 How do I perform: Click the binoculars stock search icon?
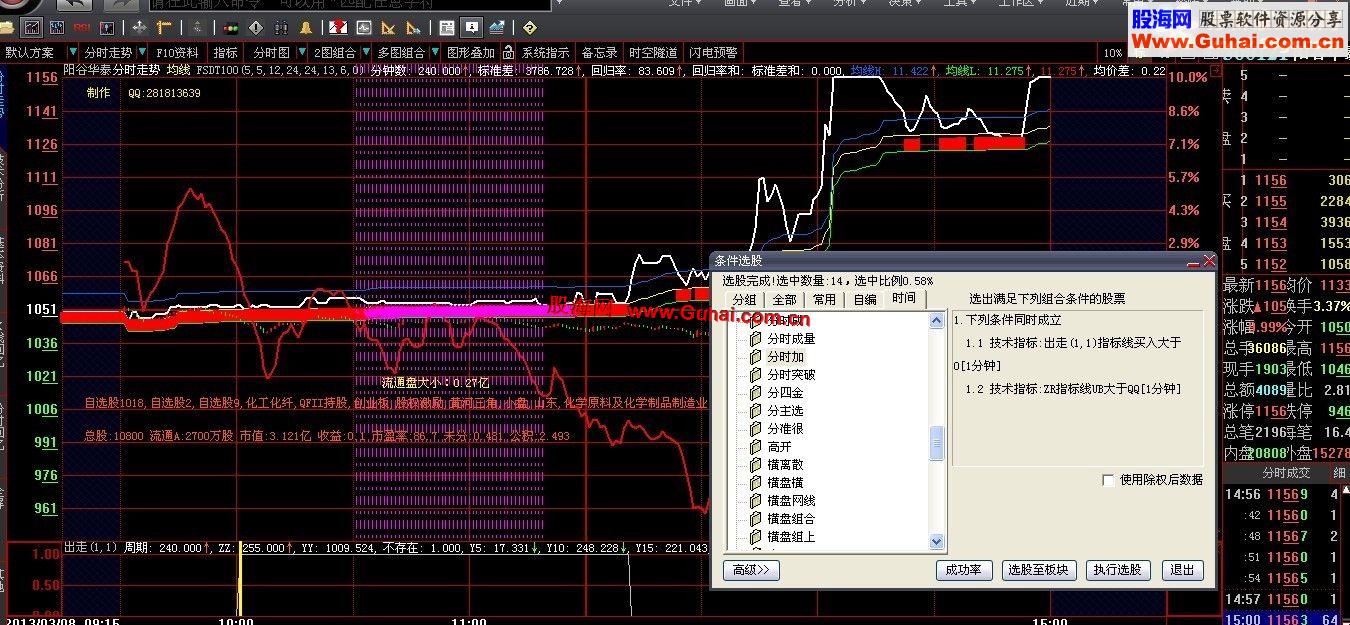pos(282,27)
